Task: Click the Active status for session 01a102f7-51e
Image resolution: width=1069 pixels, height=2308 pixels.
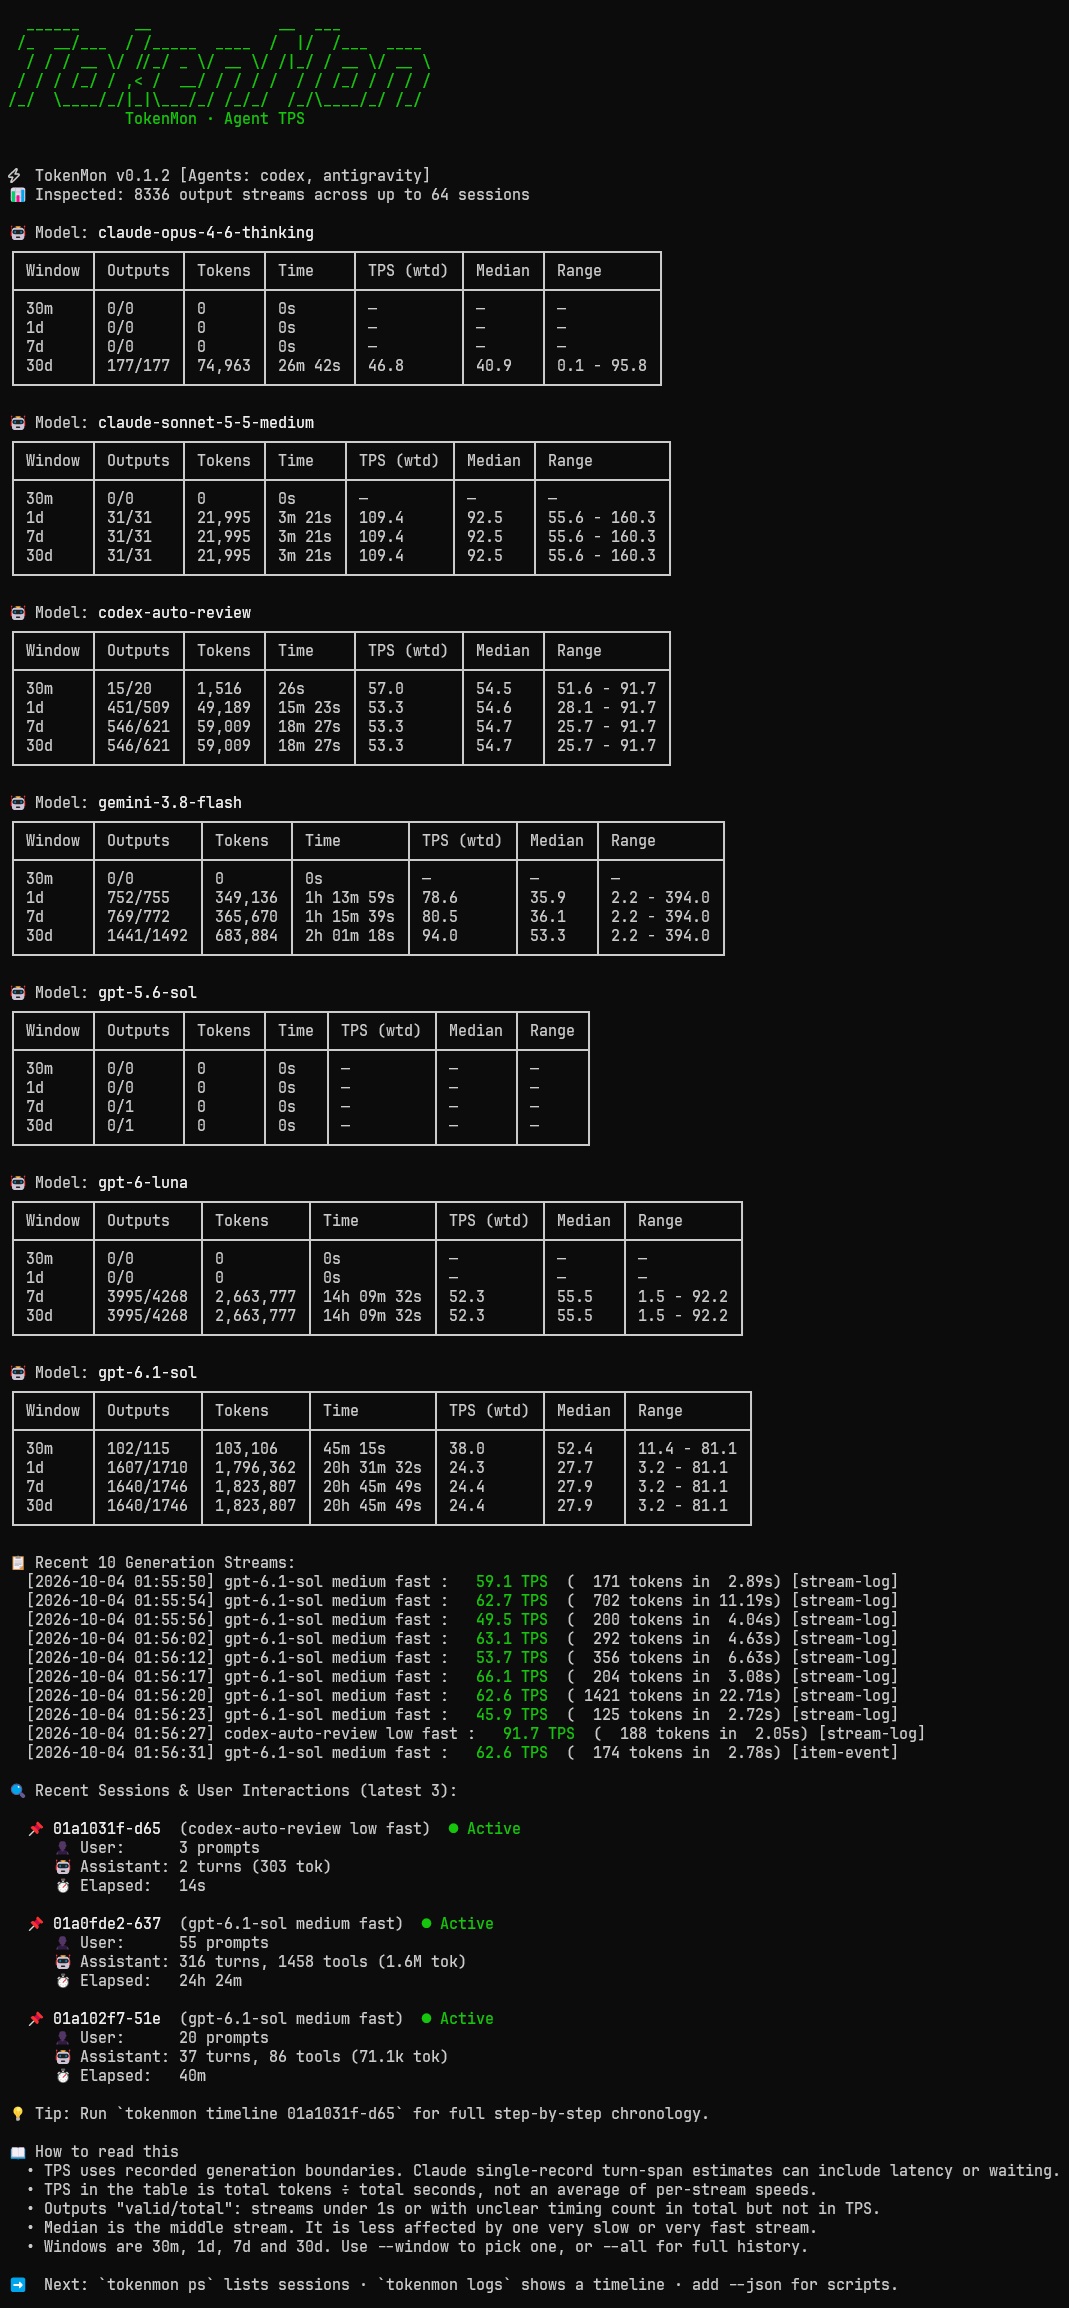Action: 458,2019
